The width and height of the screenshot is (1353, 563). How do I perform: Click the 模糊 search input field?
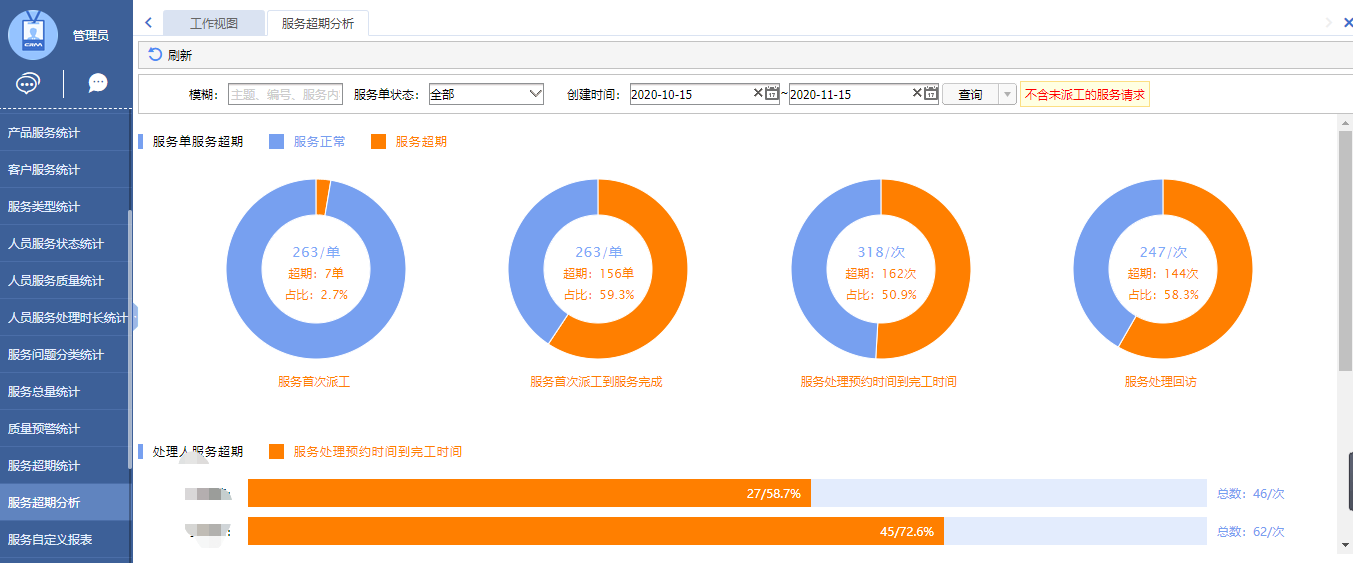tap(285, 94)
